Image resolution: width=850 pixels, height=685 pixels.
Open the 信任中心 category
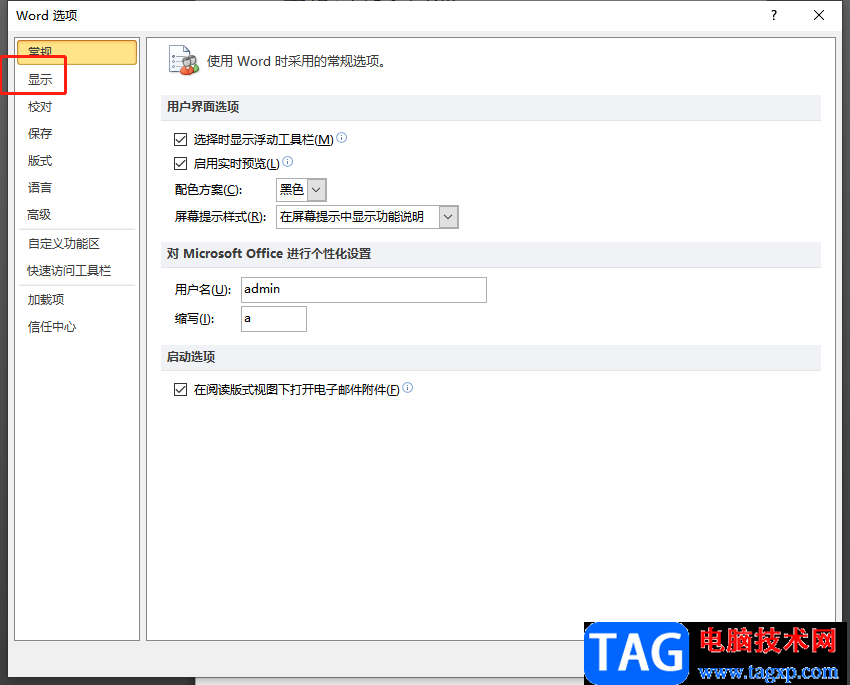(x=52, y=327)
